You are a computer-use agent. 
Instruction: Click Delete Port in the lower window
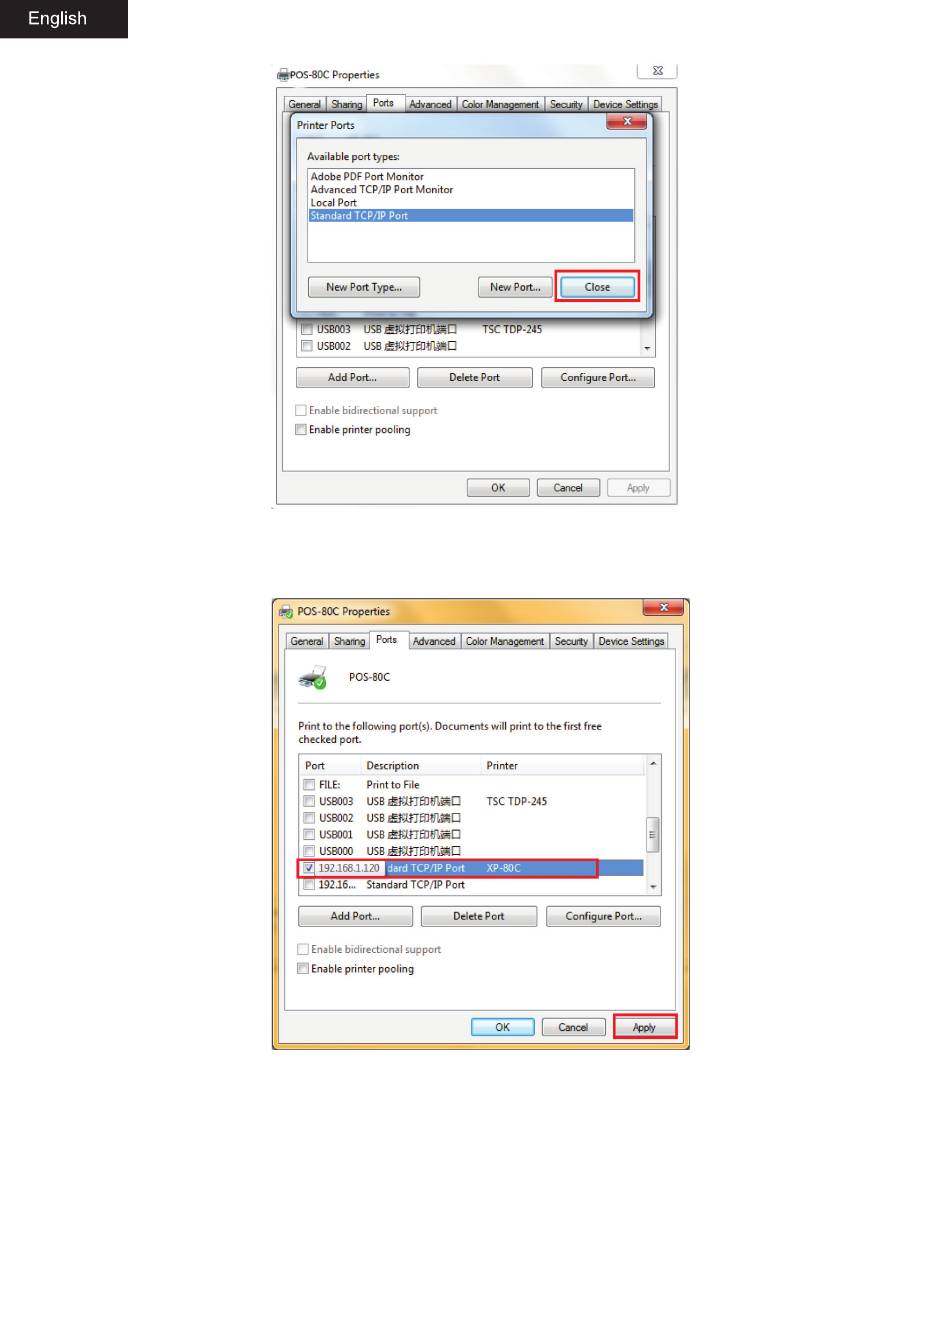[478, 916]
